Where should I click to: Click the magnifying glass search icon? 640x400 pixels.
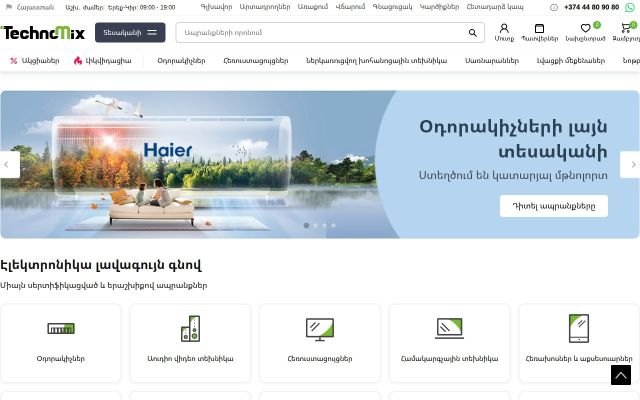click(473, 33)
